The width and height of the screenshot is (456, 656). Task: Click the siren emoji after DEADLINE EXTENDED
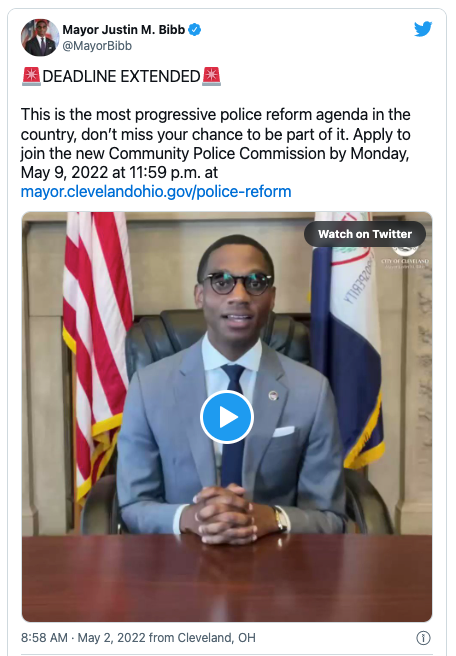click(x=211, y=76)
